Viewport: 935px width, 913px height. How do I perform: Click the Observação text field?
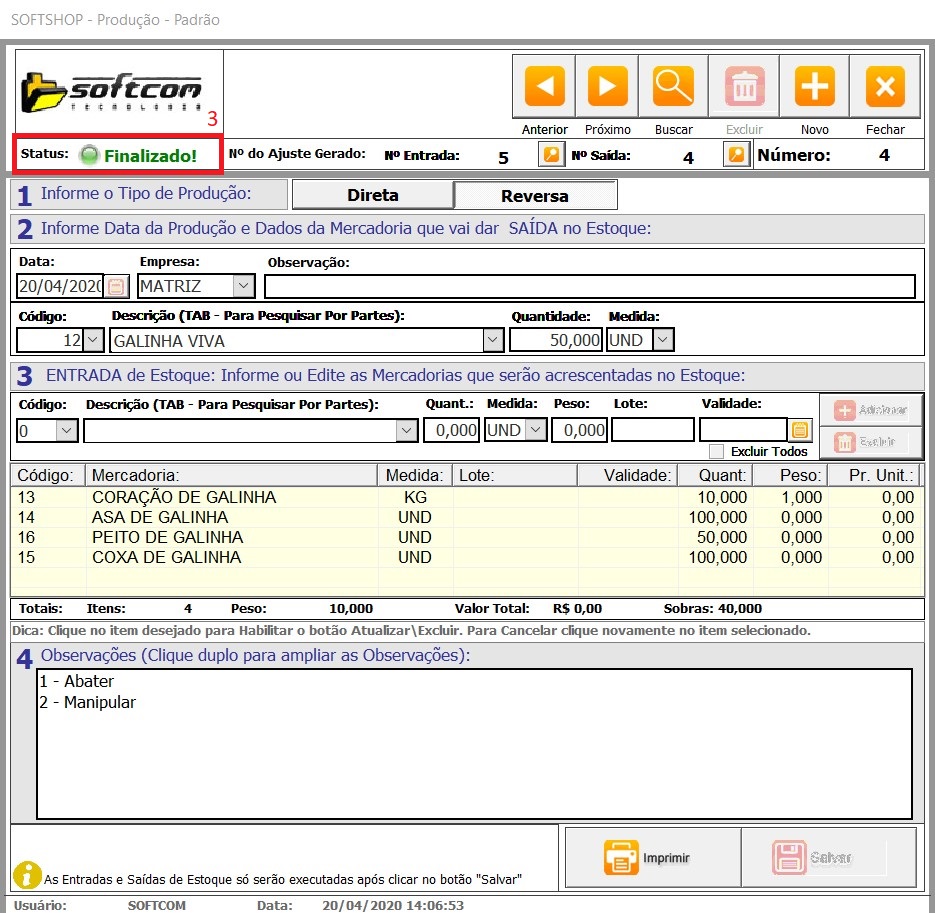[x=589, y=287]
